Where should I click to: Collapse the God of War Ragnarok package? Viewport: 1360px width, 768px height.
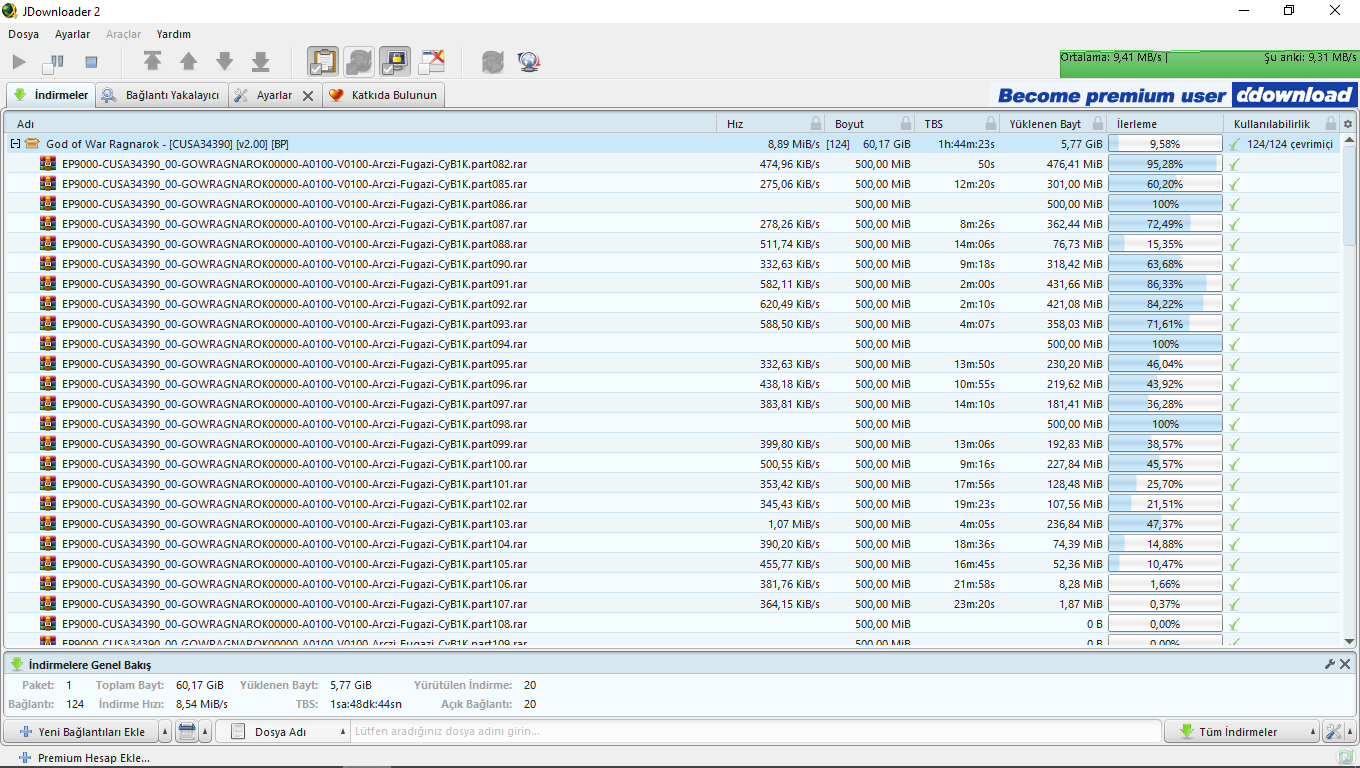15,144
